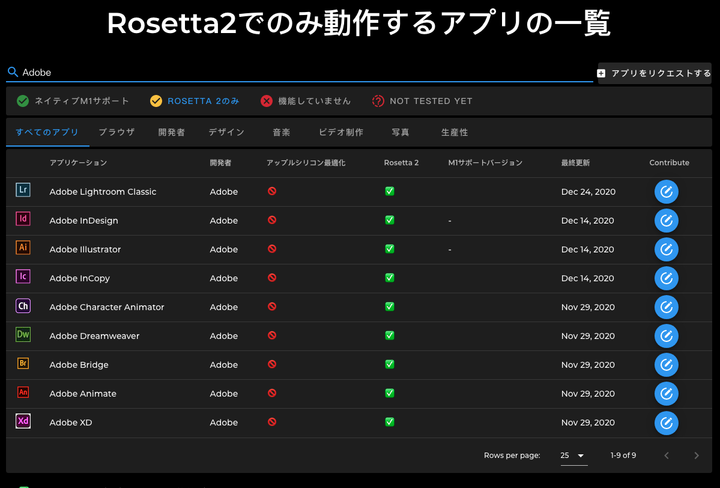Click the アプリをリクエストする button

coord(654,73)
